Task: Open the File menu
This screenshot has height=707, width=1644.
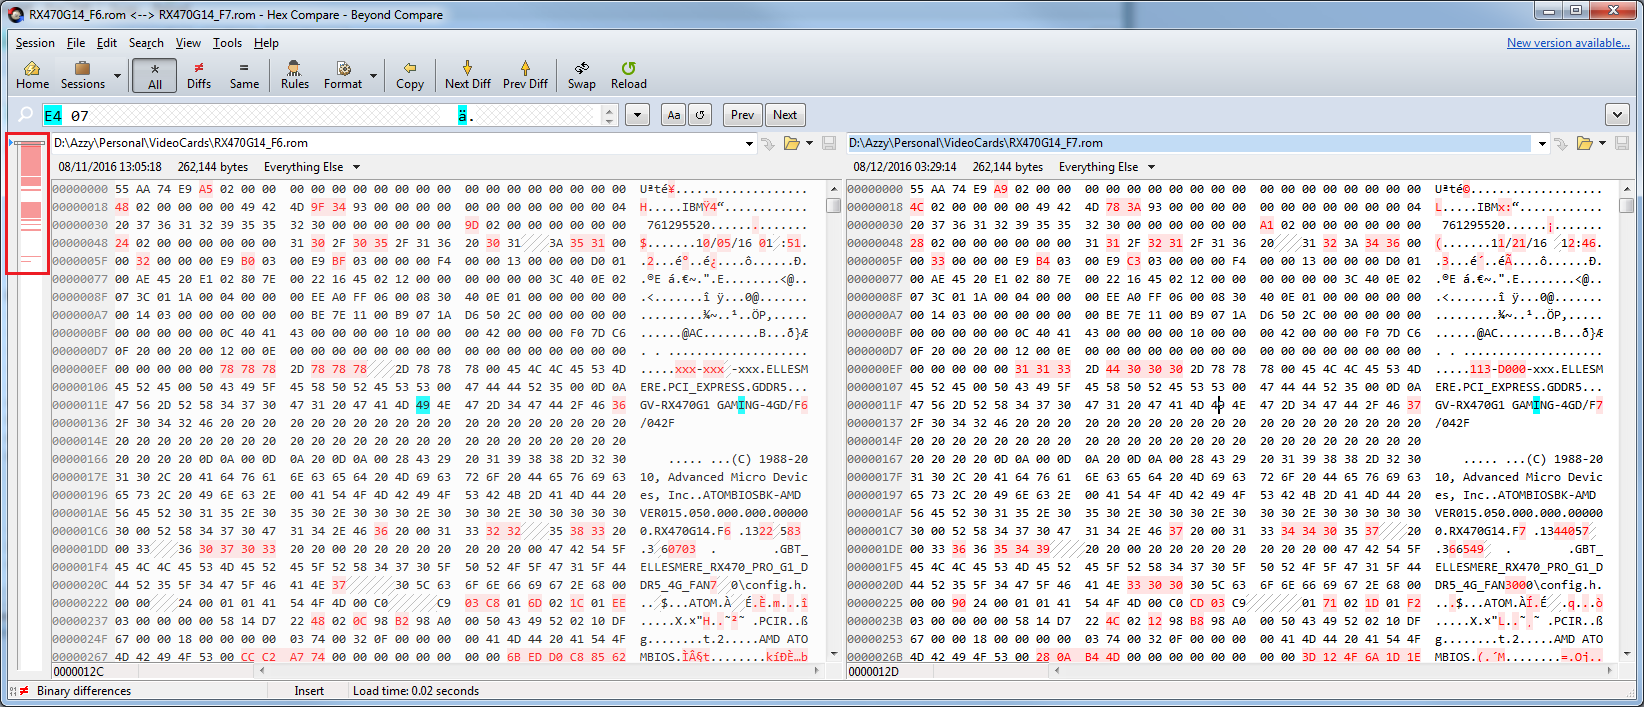Action: point(76,43)
